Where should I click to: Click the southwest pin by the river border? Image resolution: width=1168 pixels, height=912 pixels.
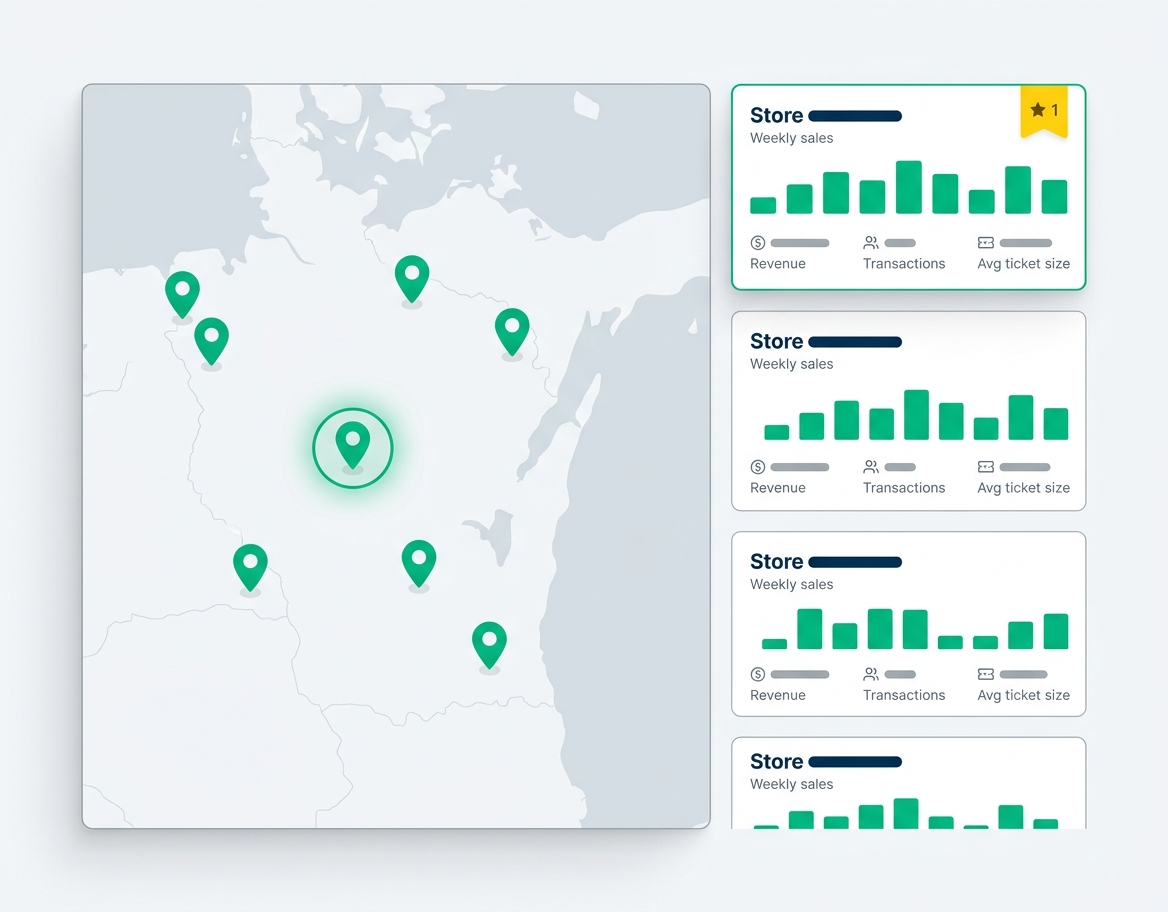pyautogui.click(x=250, y=568)
